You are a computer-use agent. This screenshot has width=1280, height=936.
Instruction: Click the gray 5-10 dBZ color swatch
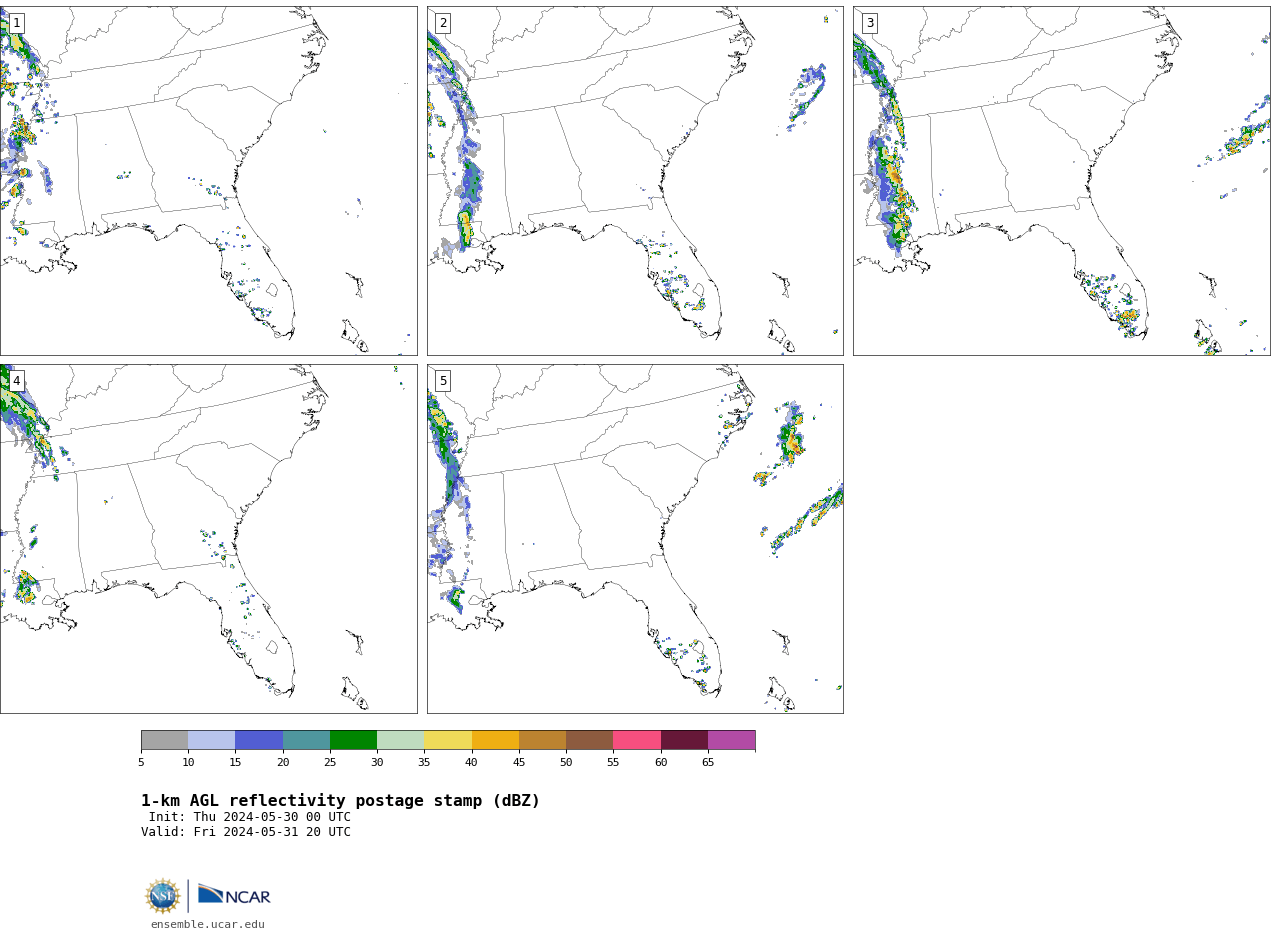(164, 740)
